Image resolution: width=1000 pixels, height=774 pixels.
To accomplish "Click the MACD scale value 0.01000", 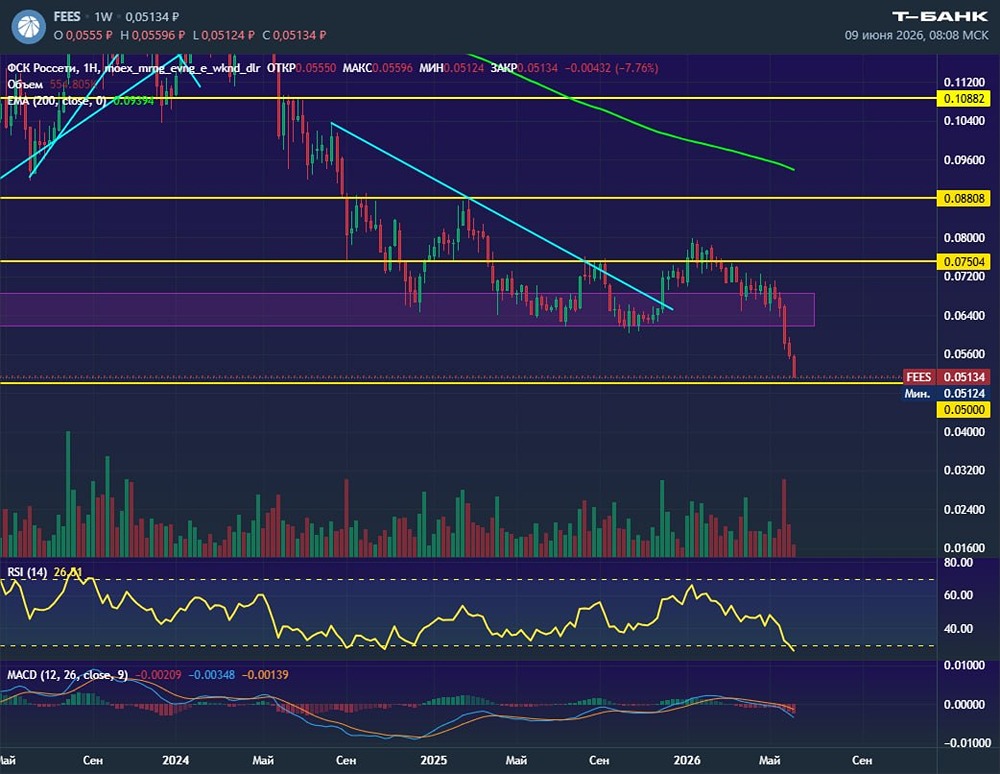I will 964,665.
